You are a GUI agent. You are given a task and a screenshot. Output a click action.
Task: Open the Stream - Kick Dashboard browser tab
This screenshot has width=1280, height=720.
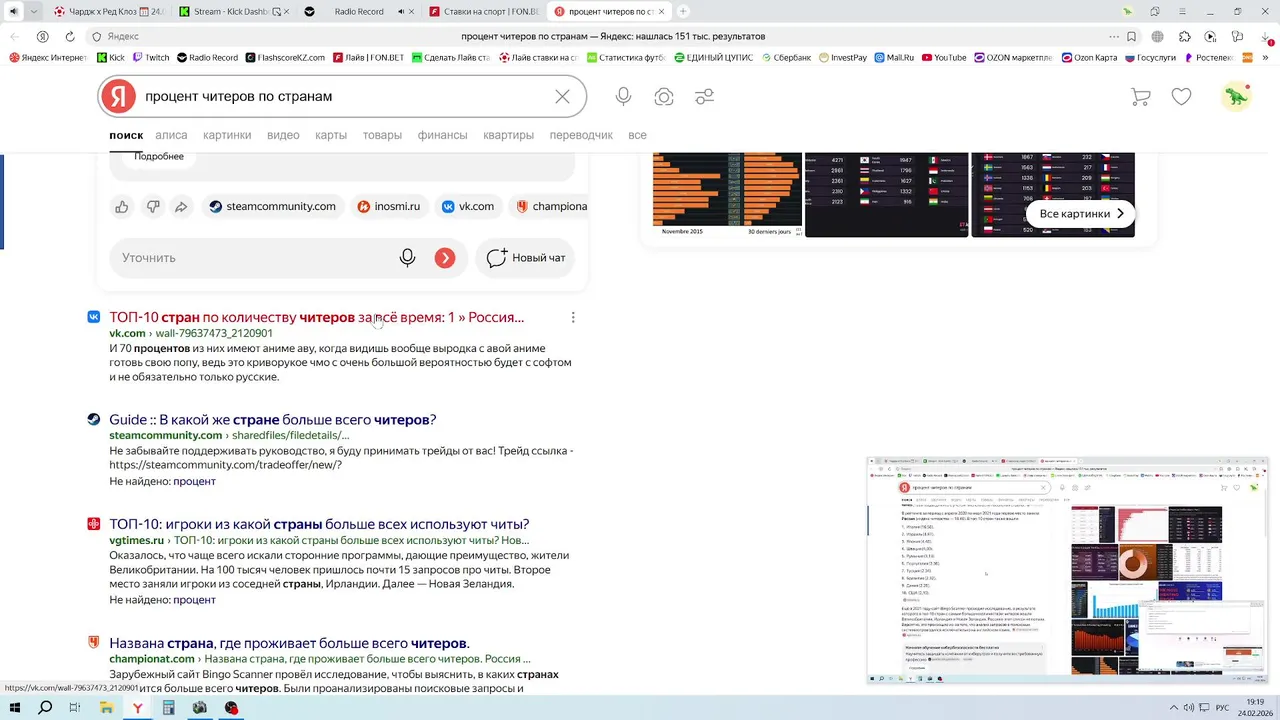235,12
